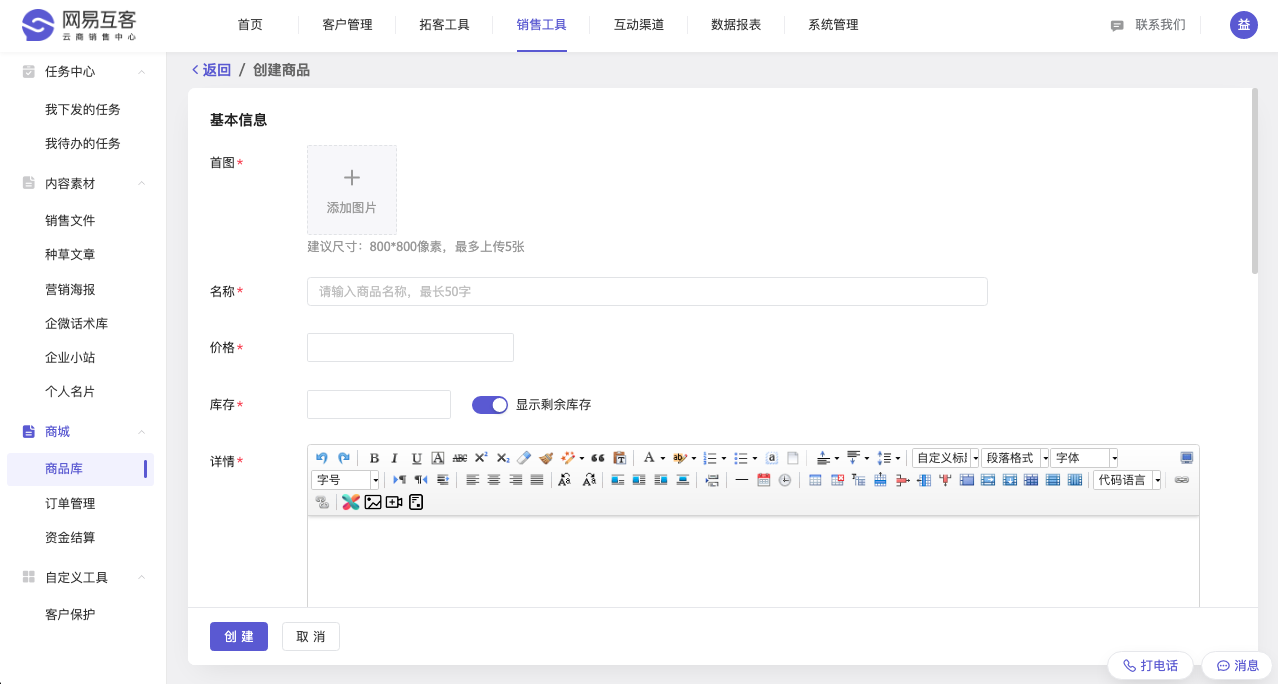Open the 段落格式 dropdown

(x=1015, y=458)
